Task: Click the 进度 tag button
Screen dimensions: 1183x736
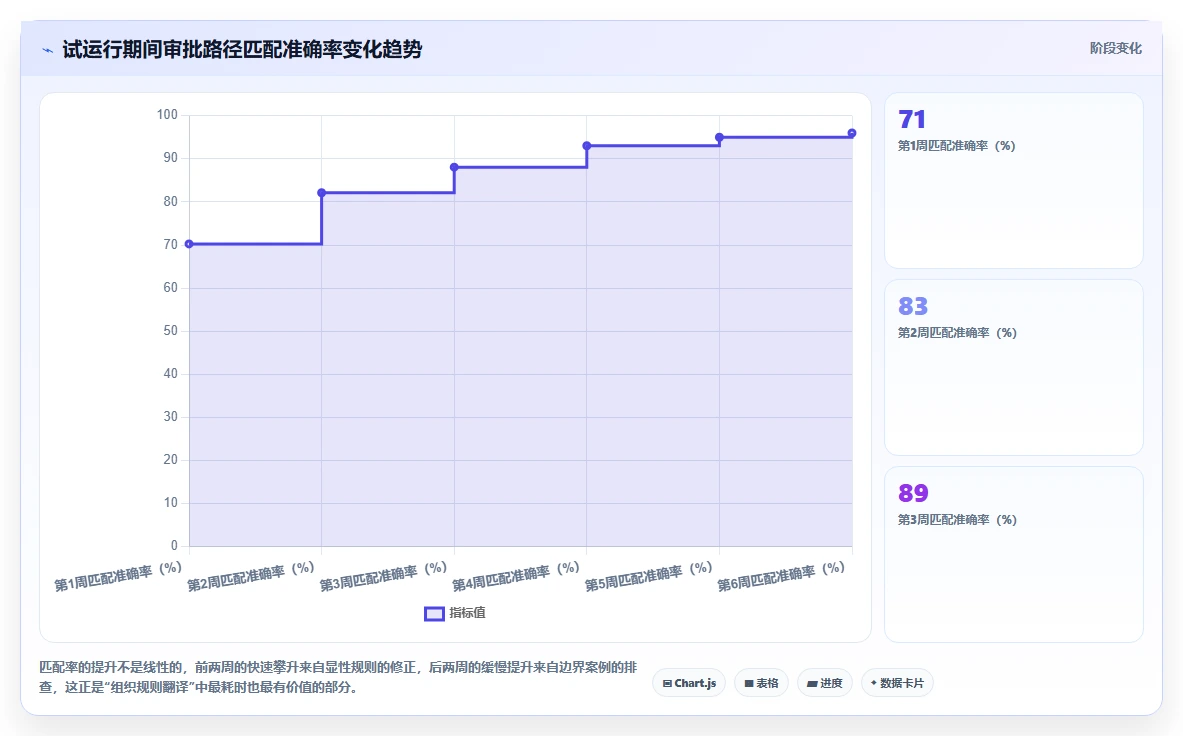Action: [x=825, y=683]
